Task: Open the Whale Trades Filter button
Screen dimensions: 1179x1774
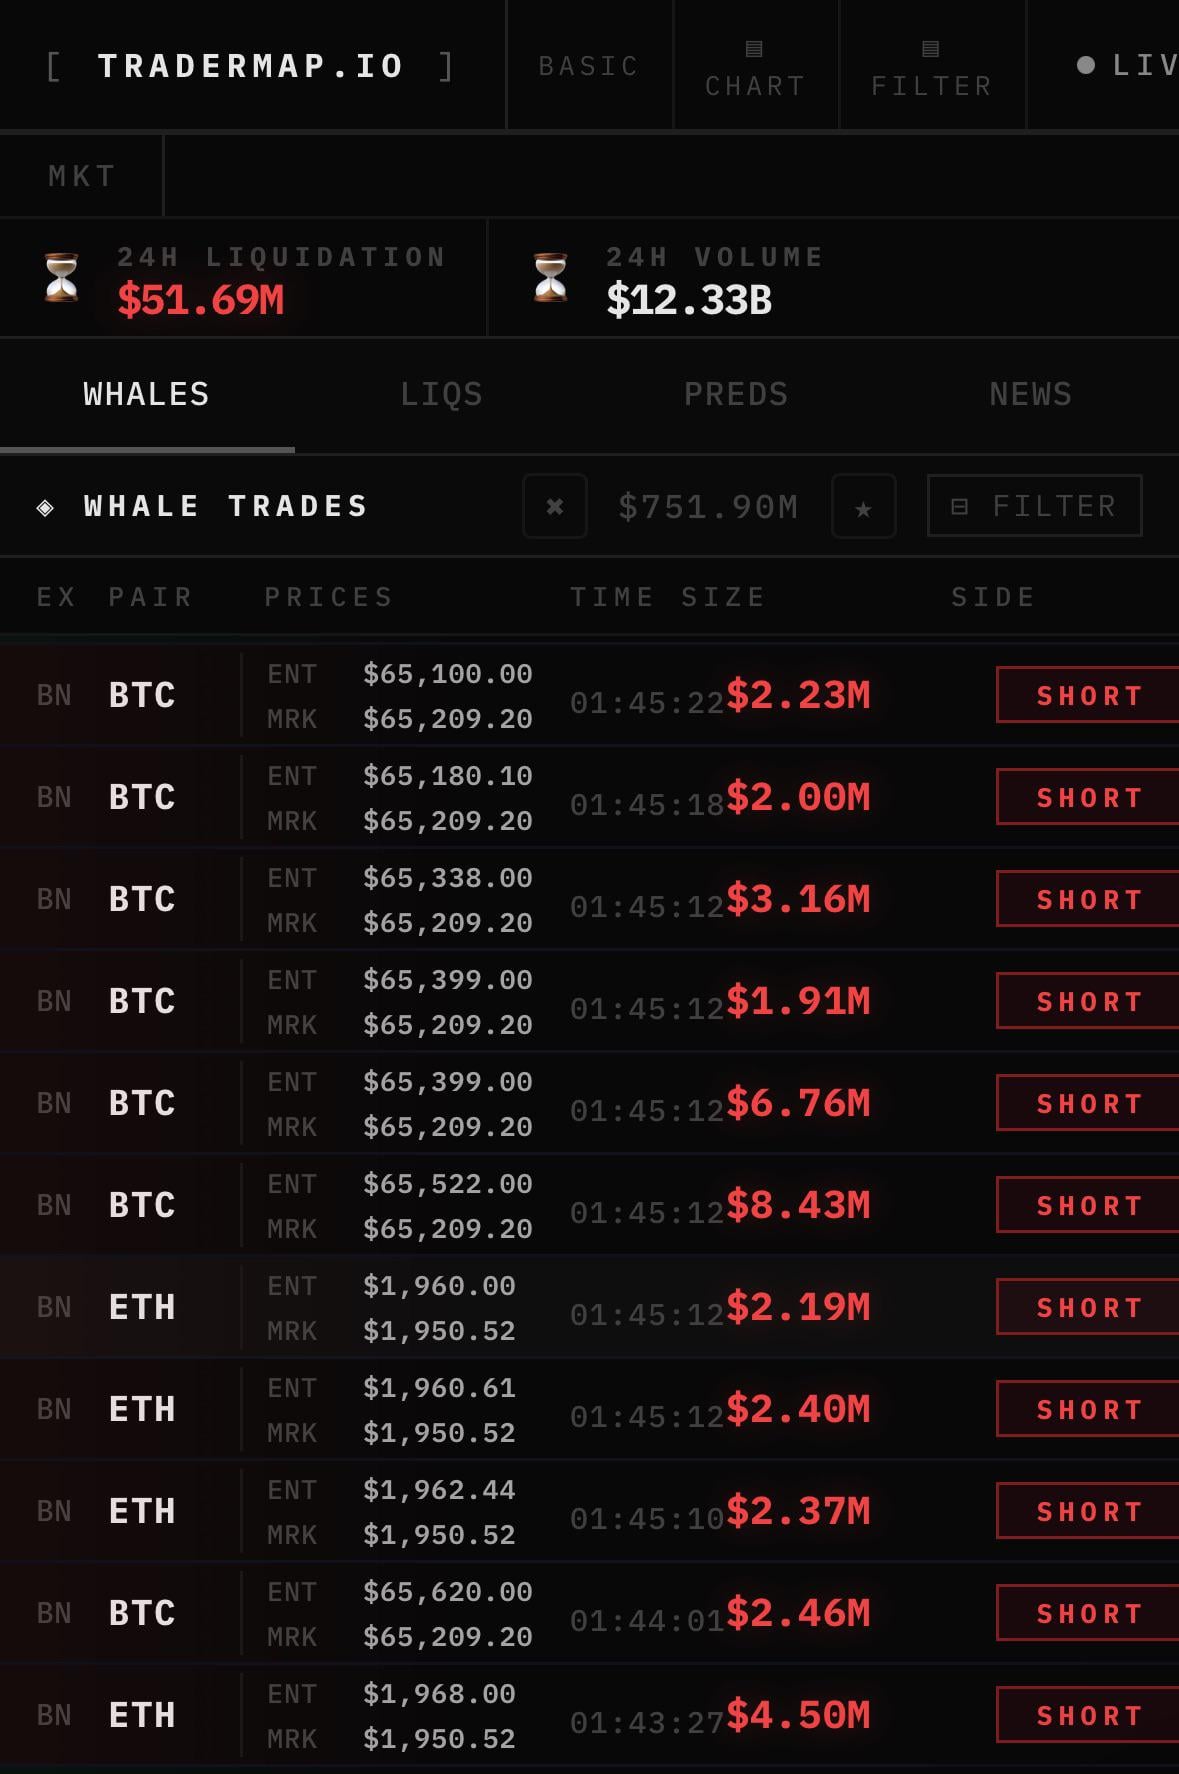Action: pos(1034,506)
